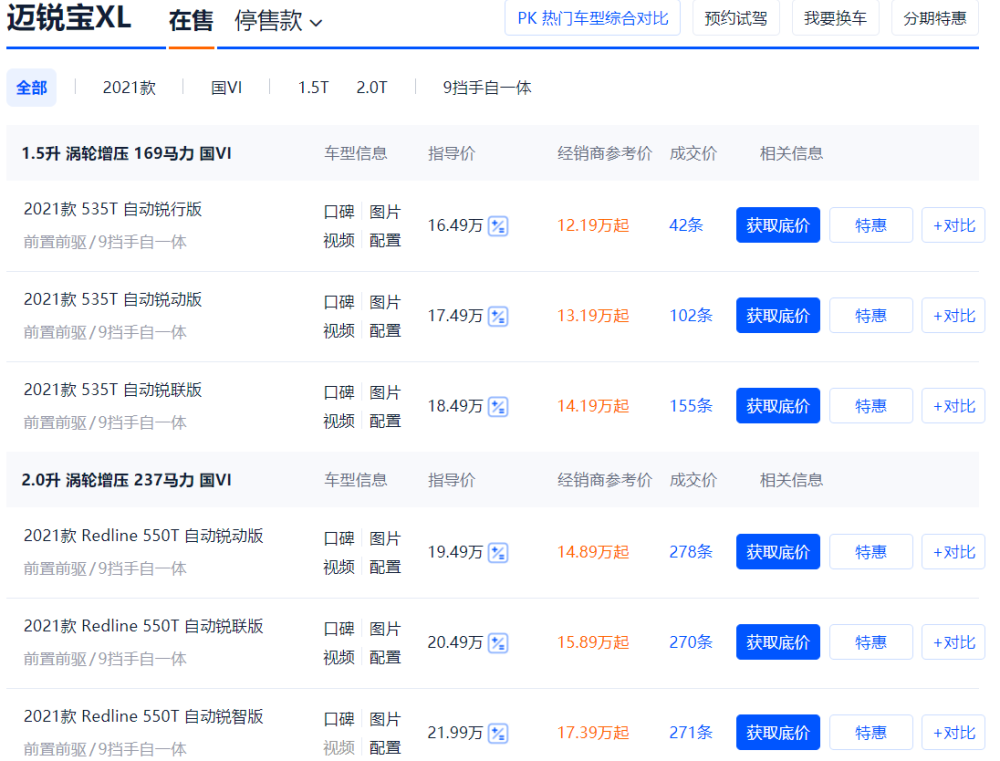Filter by 2.0T engine
1000x761 pixels.
click(372, 87)
